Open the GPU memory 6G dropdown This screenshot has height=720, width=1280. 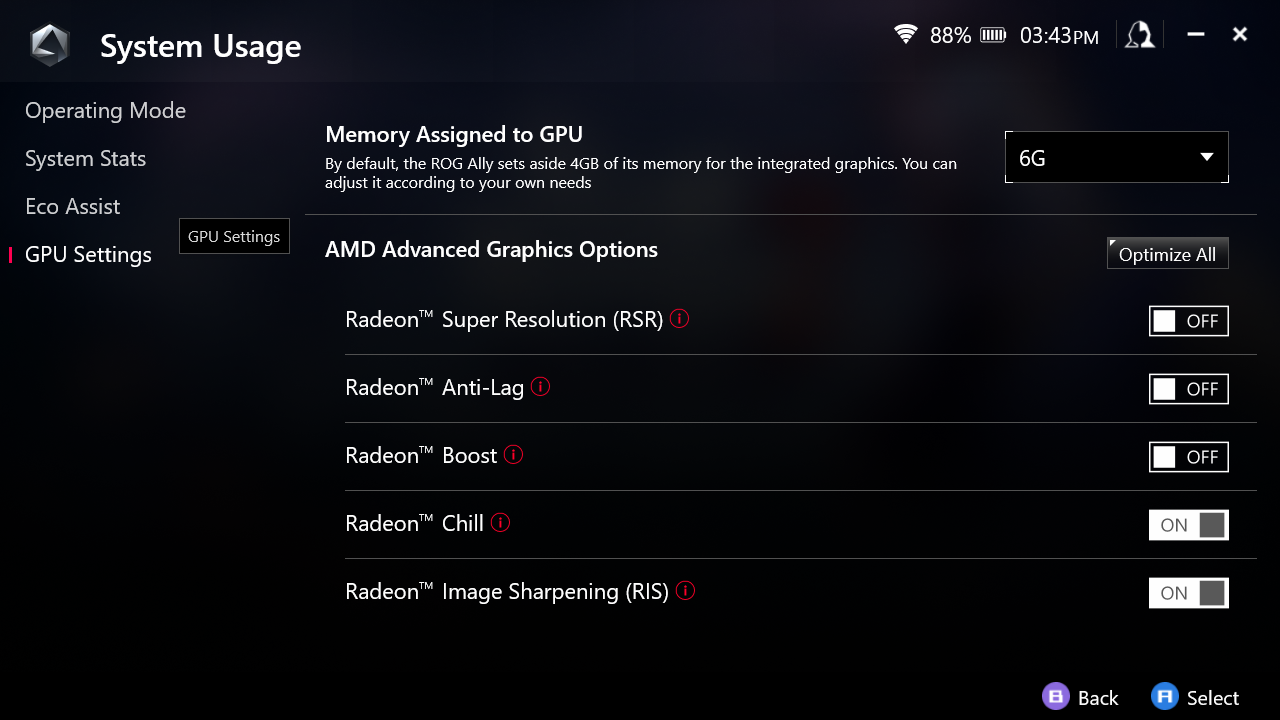coord(1116,158)
